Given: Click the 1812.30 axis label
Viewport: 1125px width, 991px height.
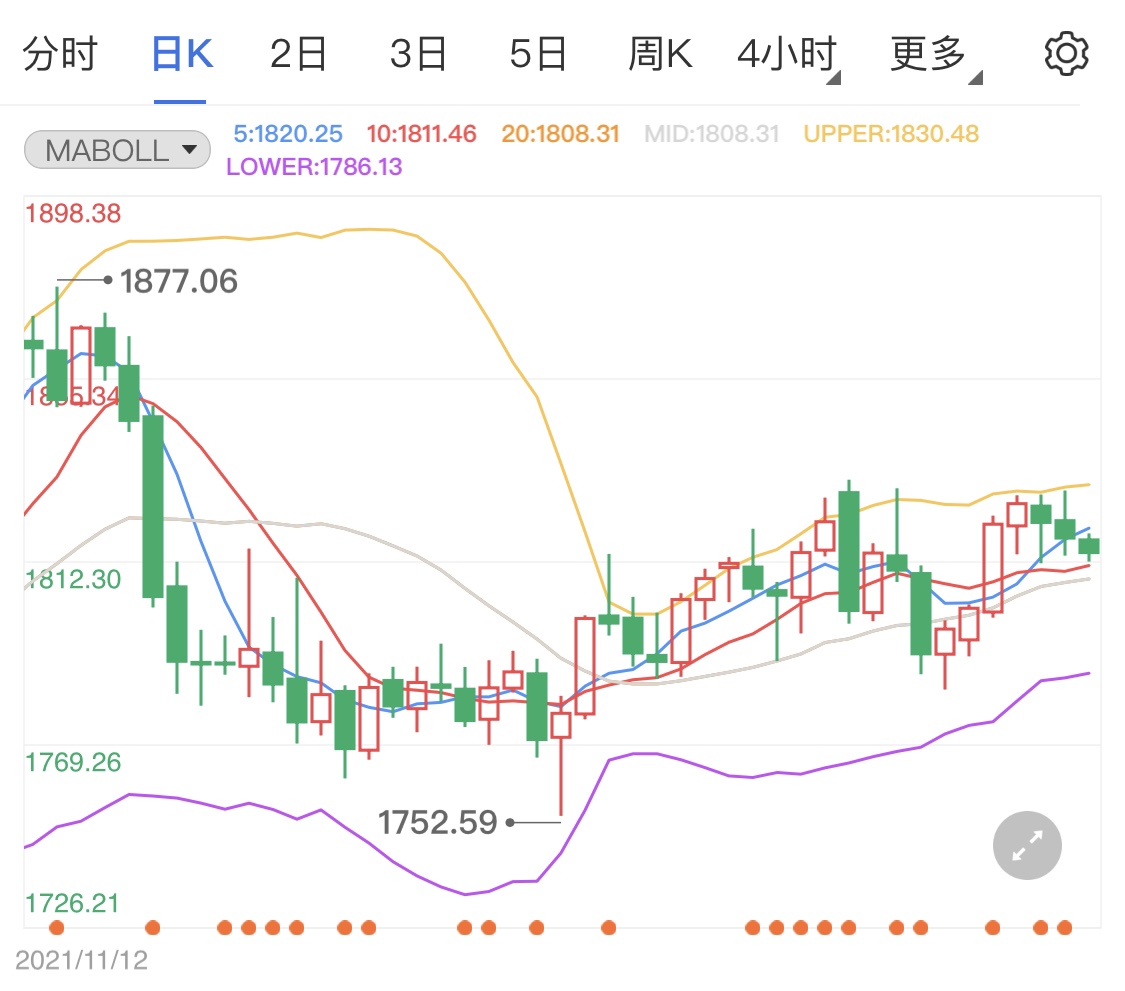Looking at the screenshot, I should (x=73, y=579).
